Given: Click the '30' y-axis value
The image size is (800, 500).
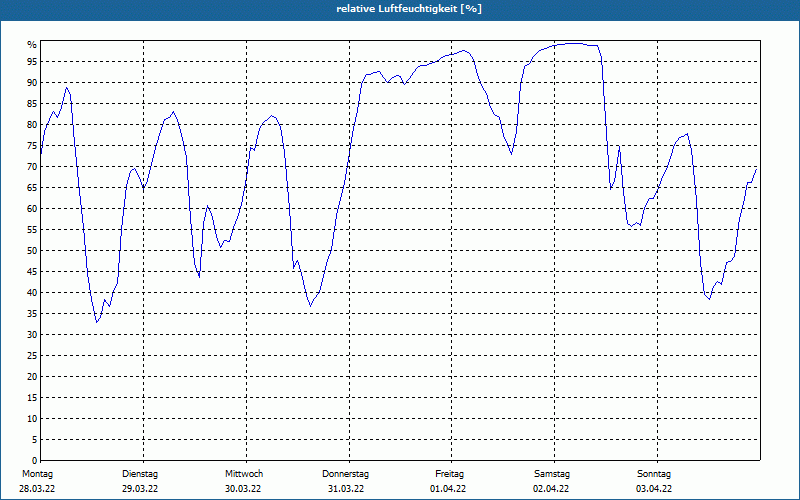Looking at the screenshot, I should point(32,335).
